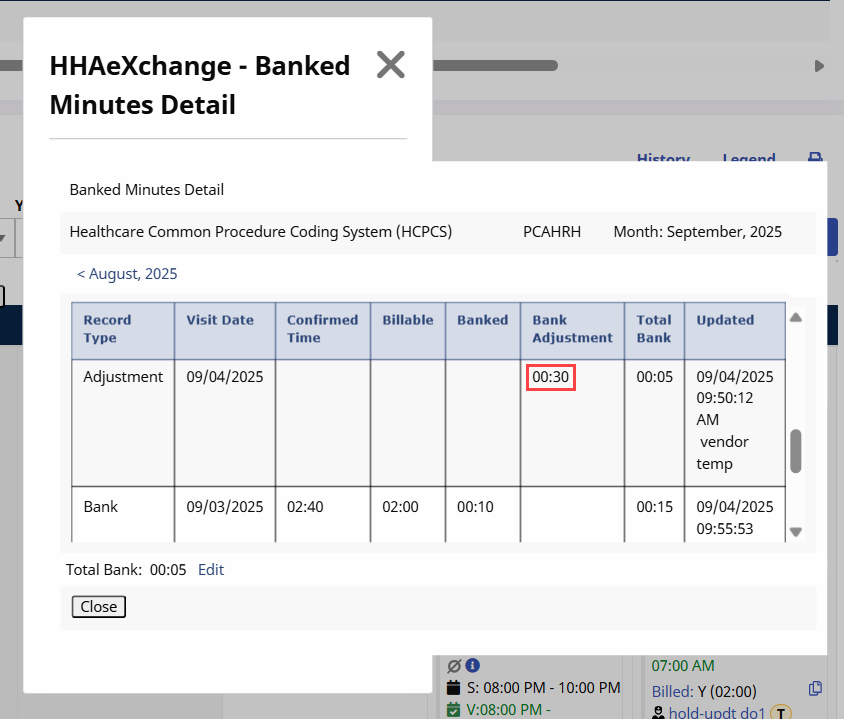Click the print icon beside Legend
Image resolution: width=844 pixels, height=719 pixels.
(x=815, y=159)
